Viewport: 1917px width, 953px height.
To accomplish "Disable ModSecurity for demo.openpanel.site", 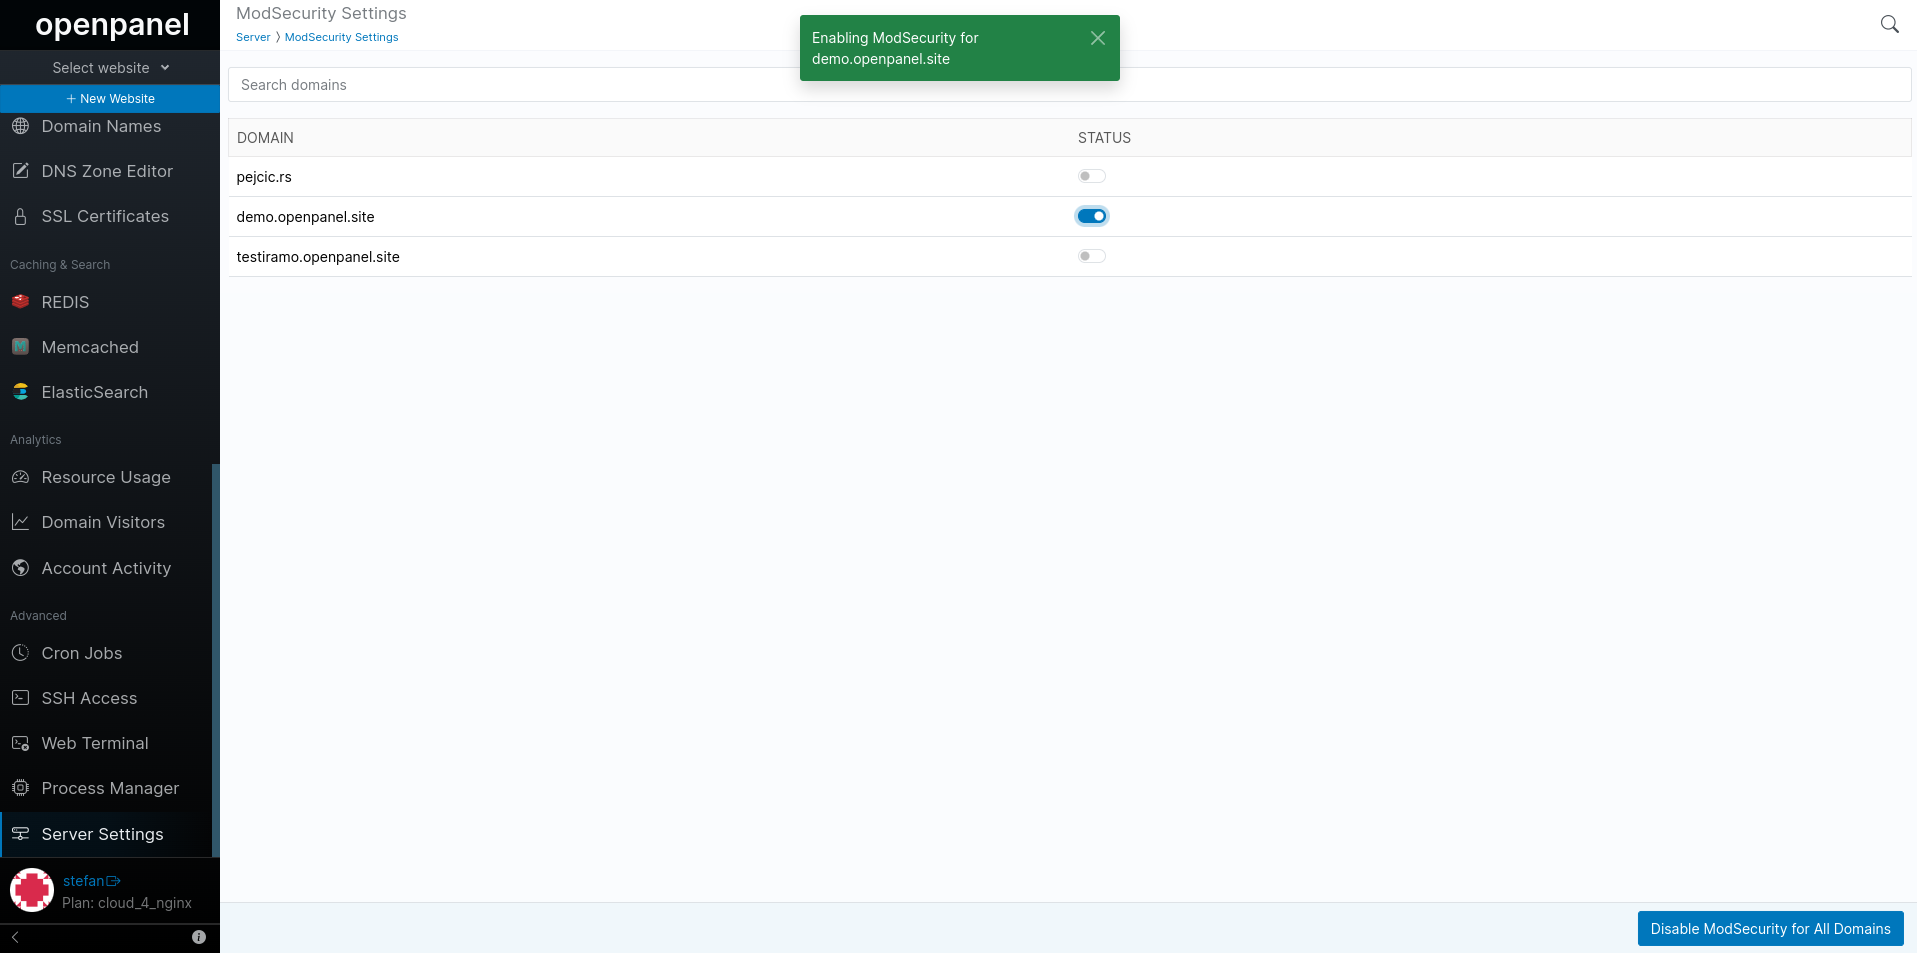I will point(1091,216).
